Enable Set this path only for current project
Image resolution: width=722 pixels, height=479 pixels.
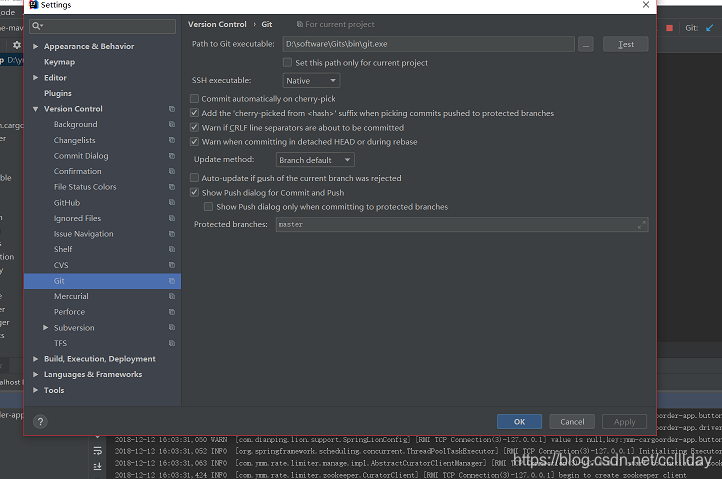287,62
